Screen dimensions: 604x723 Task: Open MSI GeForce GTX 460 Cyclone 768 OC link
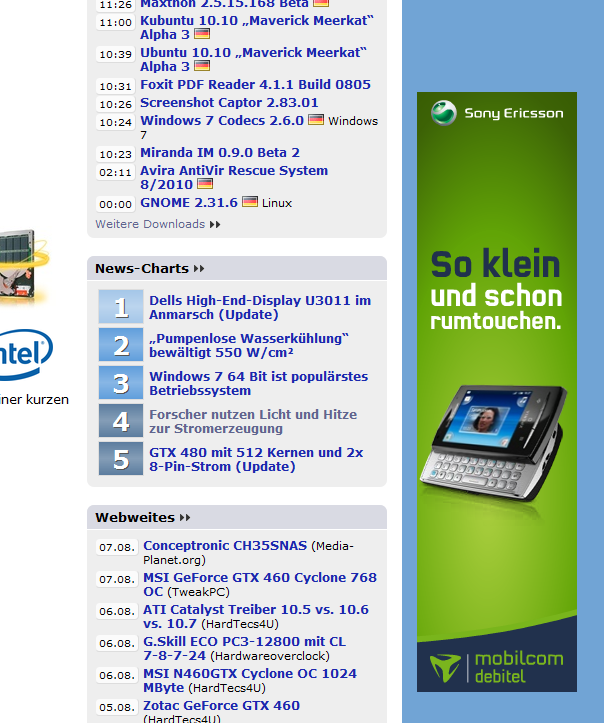click(260, 584)
